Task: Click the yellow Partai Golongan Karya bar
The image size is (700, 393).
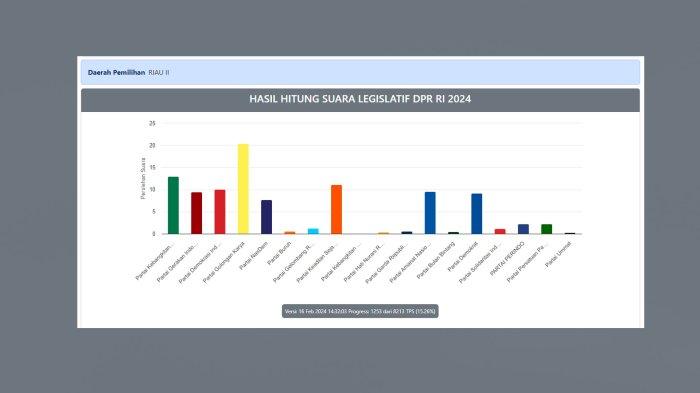Action: (x=243, y=189)
